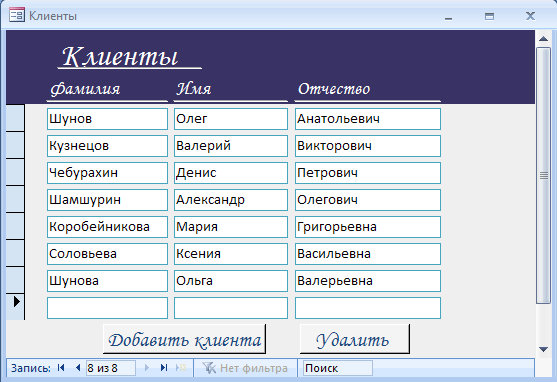Select the Кузнецов surname field
The width and height of the screenshot is (557, 382).
[107, 146]
